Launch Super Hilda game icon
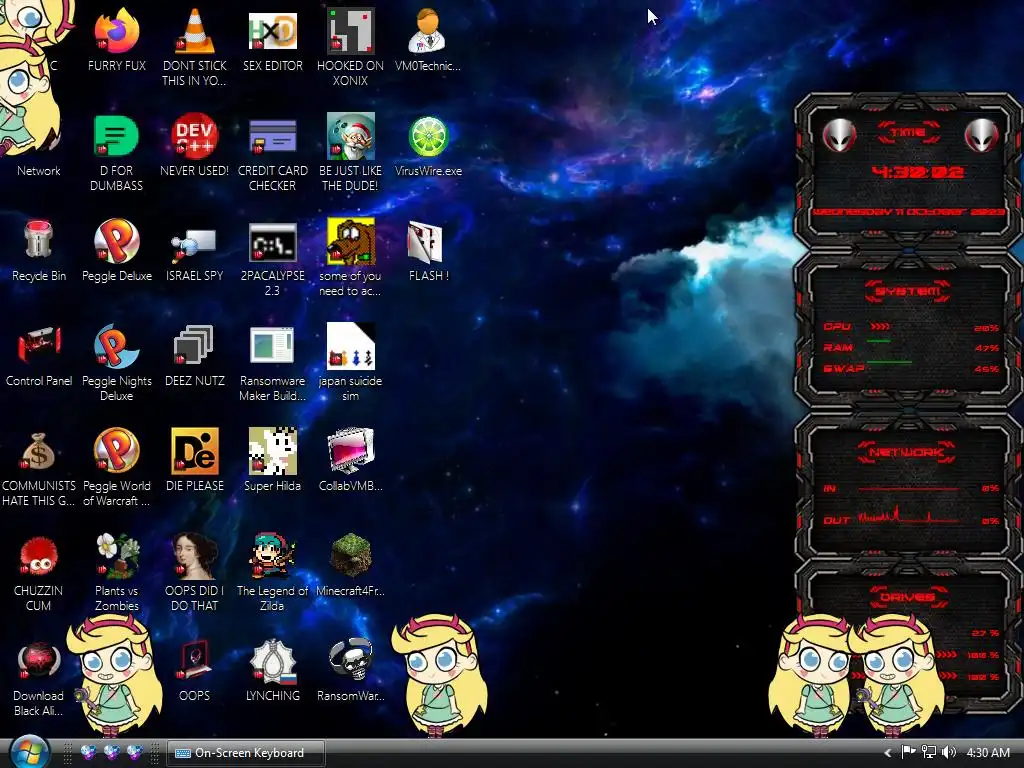The width and height of the screenshot is (1024, 768). coord(272,451)
